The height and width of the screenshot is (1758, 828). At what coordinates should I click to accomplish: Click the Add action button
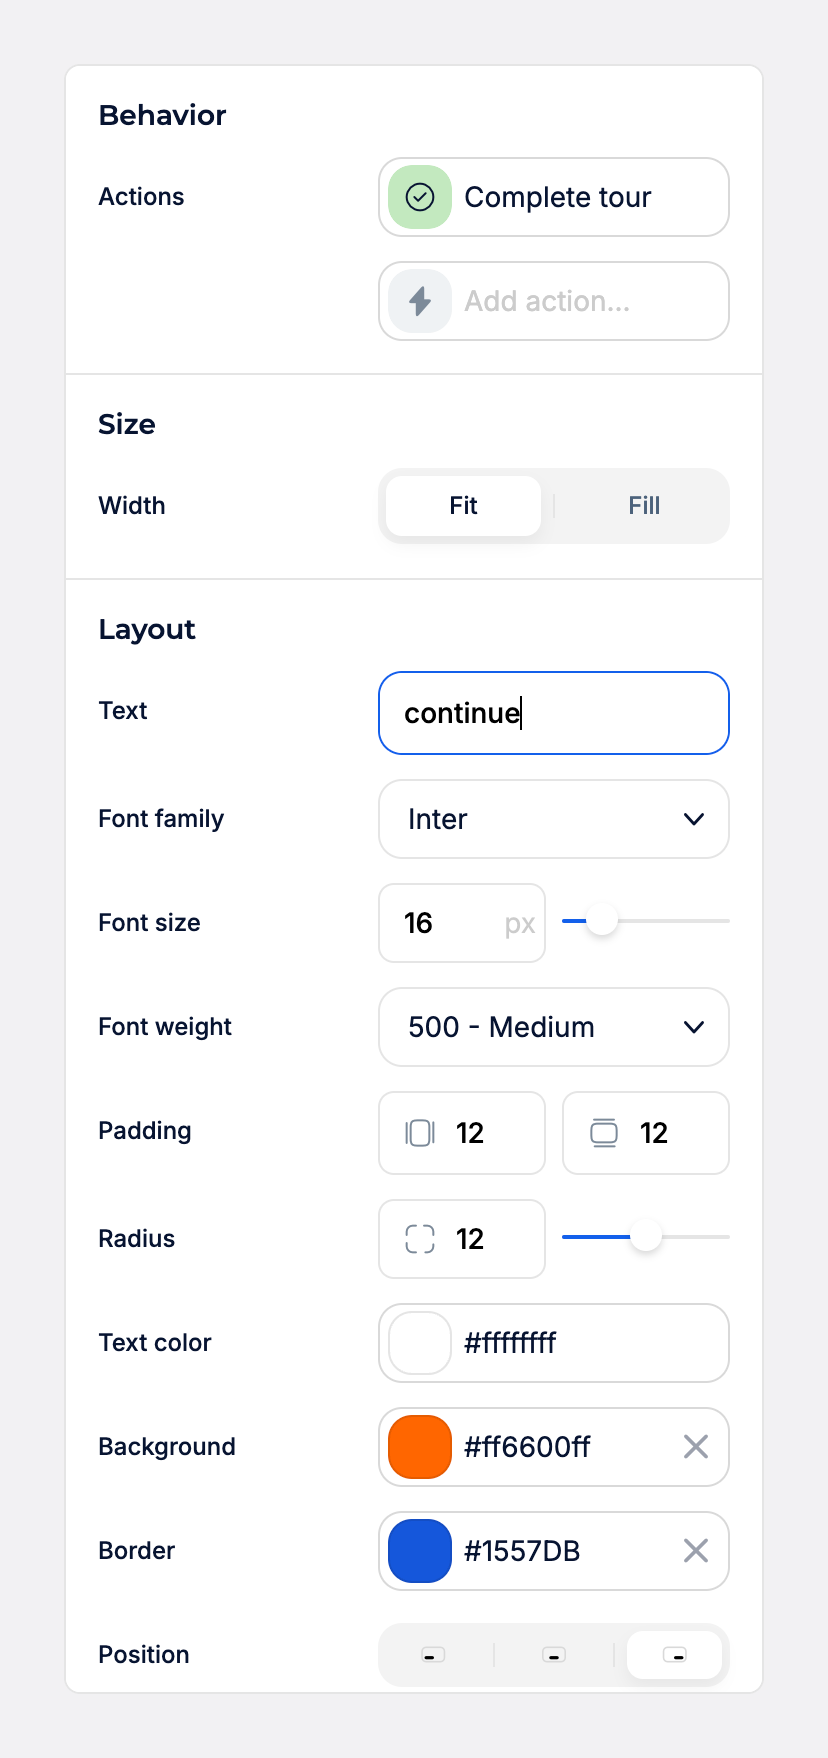553,301
